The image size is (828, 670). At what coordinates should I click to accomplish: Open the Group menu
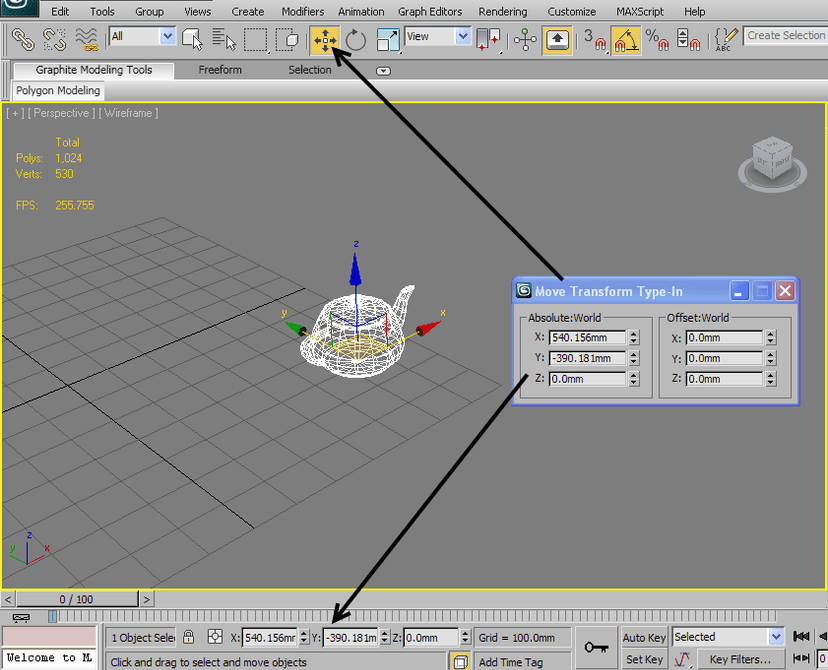tap(149, 11)
